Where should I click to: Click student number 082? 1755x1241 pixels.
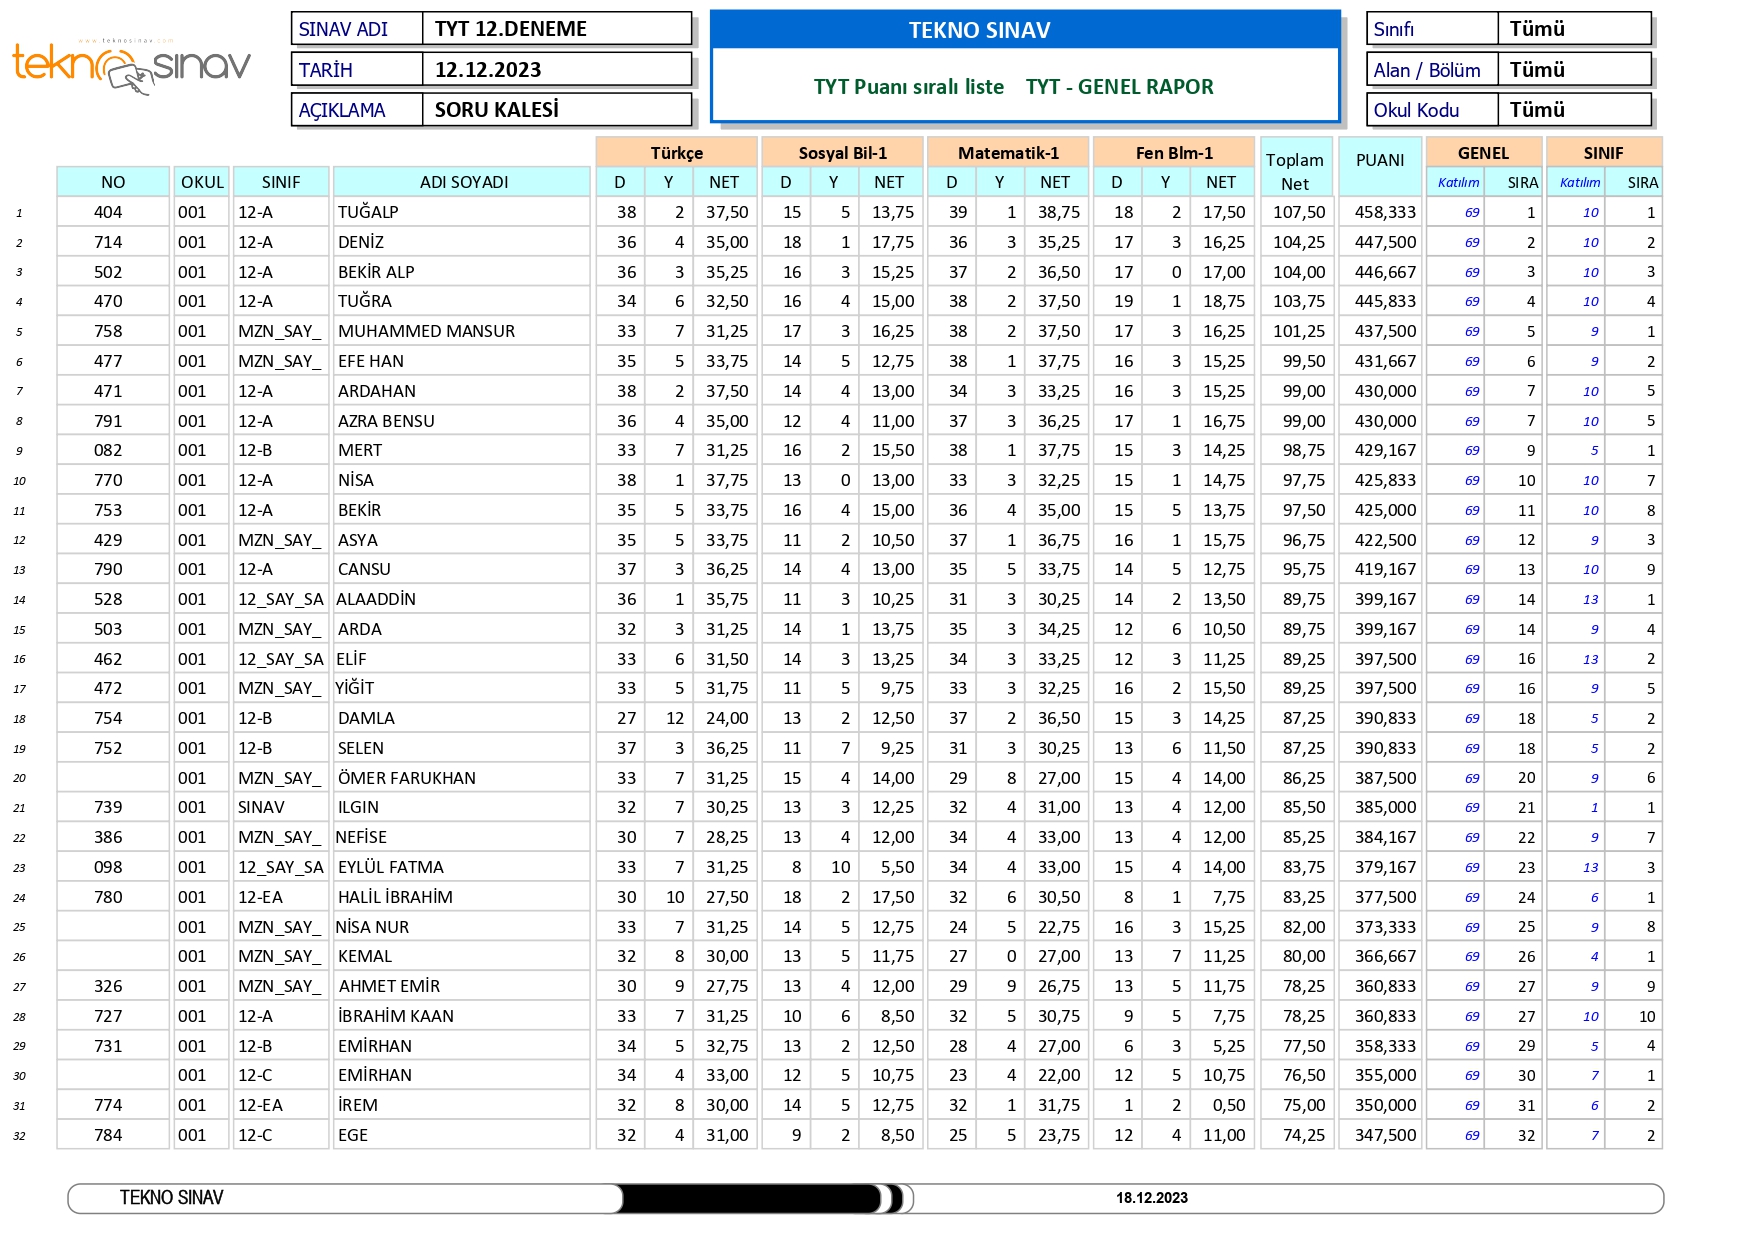(x=108, y=450)
